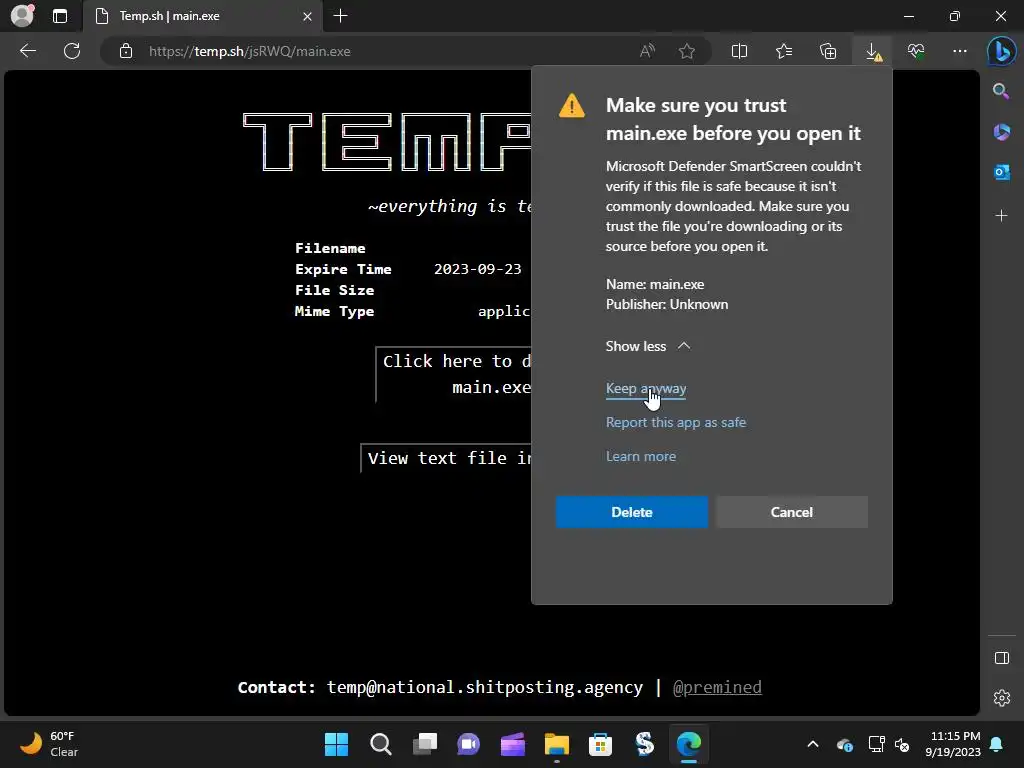Click the 'Mime Type' label
This screenshot has height=768, width=1024.
pyautogui.click(x=334, y=311)
